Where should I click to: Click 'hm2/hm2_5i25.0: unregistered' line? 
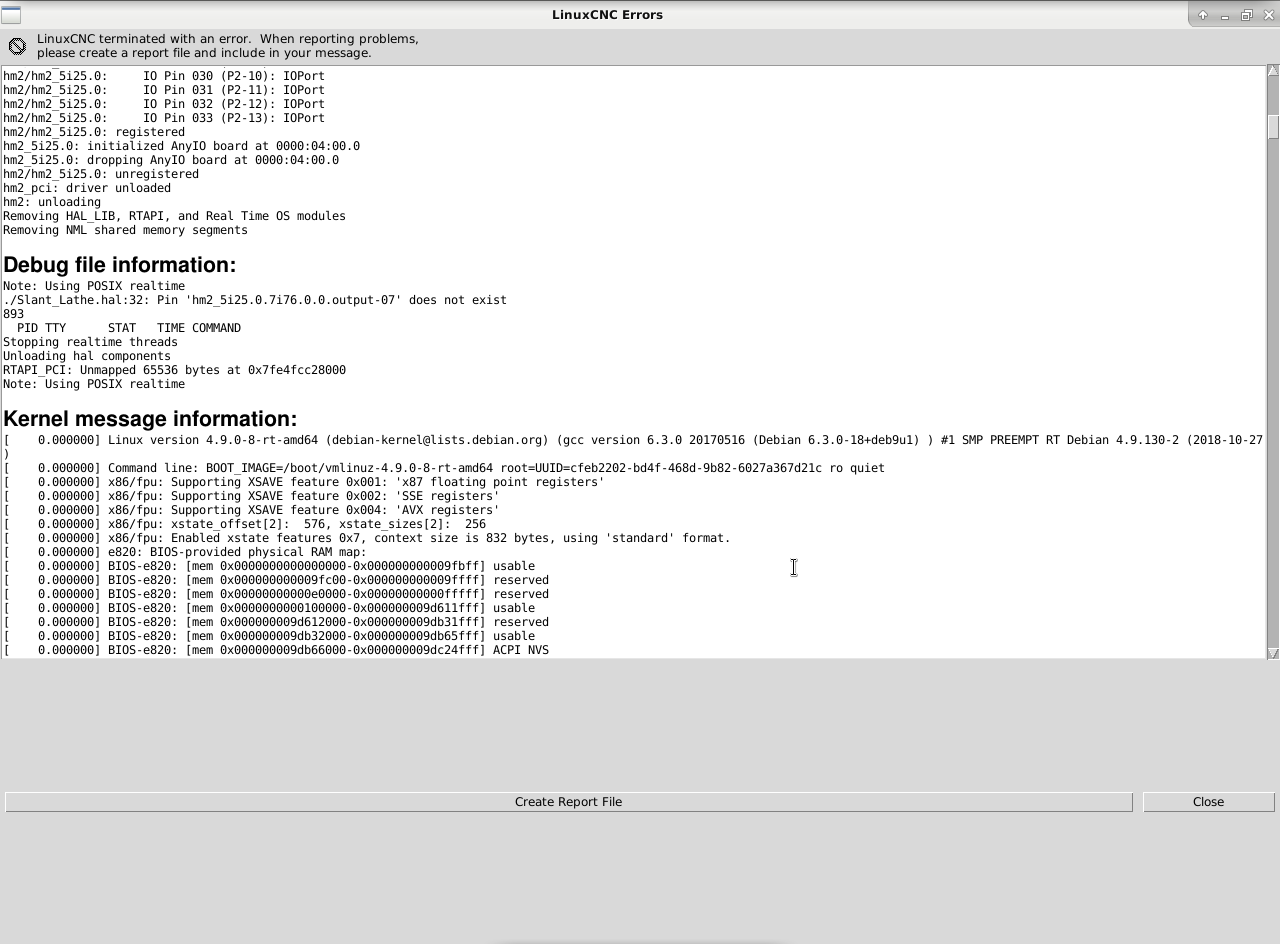(x=101, y=174)
